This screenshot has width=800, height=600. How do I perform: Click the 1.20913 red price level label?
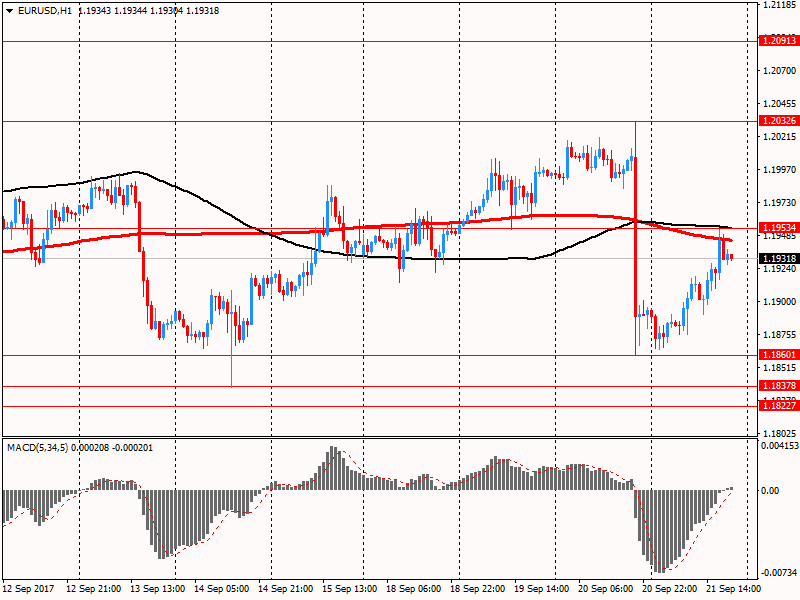coord(779,40)
